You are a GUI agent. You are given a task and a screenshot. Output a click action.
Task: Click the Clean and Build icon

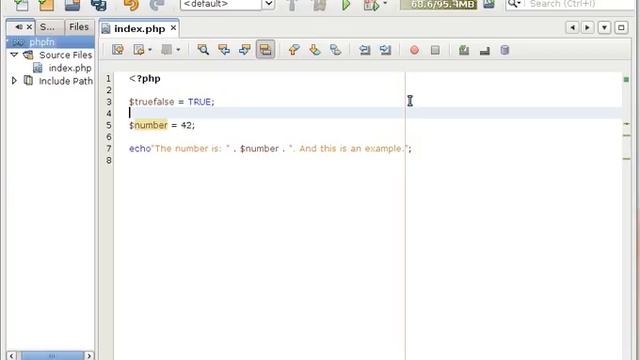point(319,5)
